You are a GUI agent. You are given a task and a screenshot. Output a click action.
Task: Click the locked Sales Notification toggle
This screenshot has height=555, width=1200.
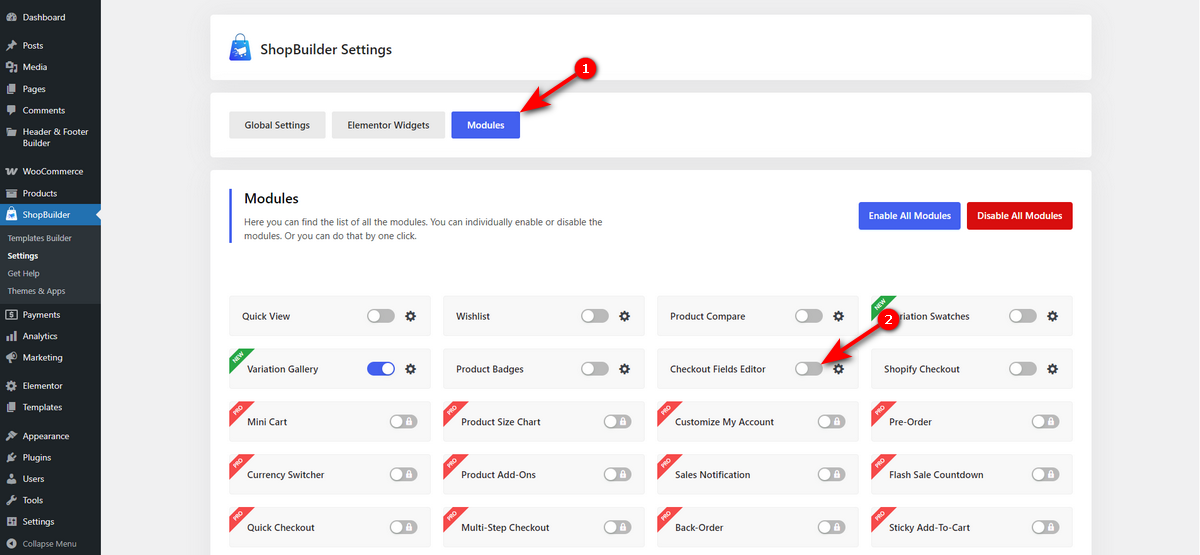pyautogui.click(x=831, y=475)
